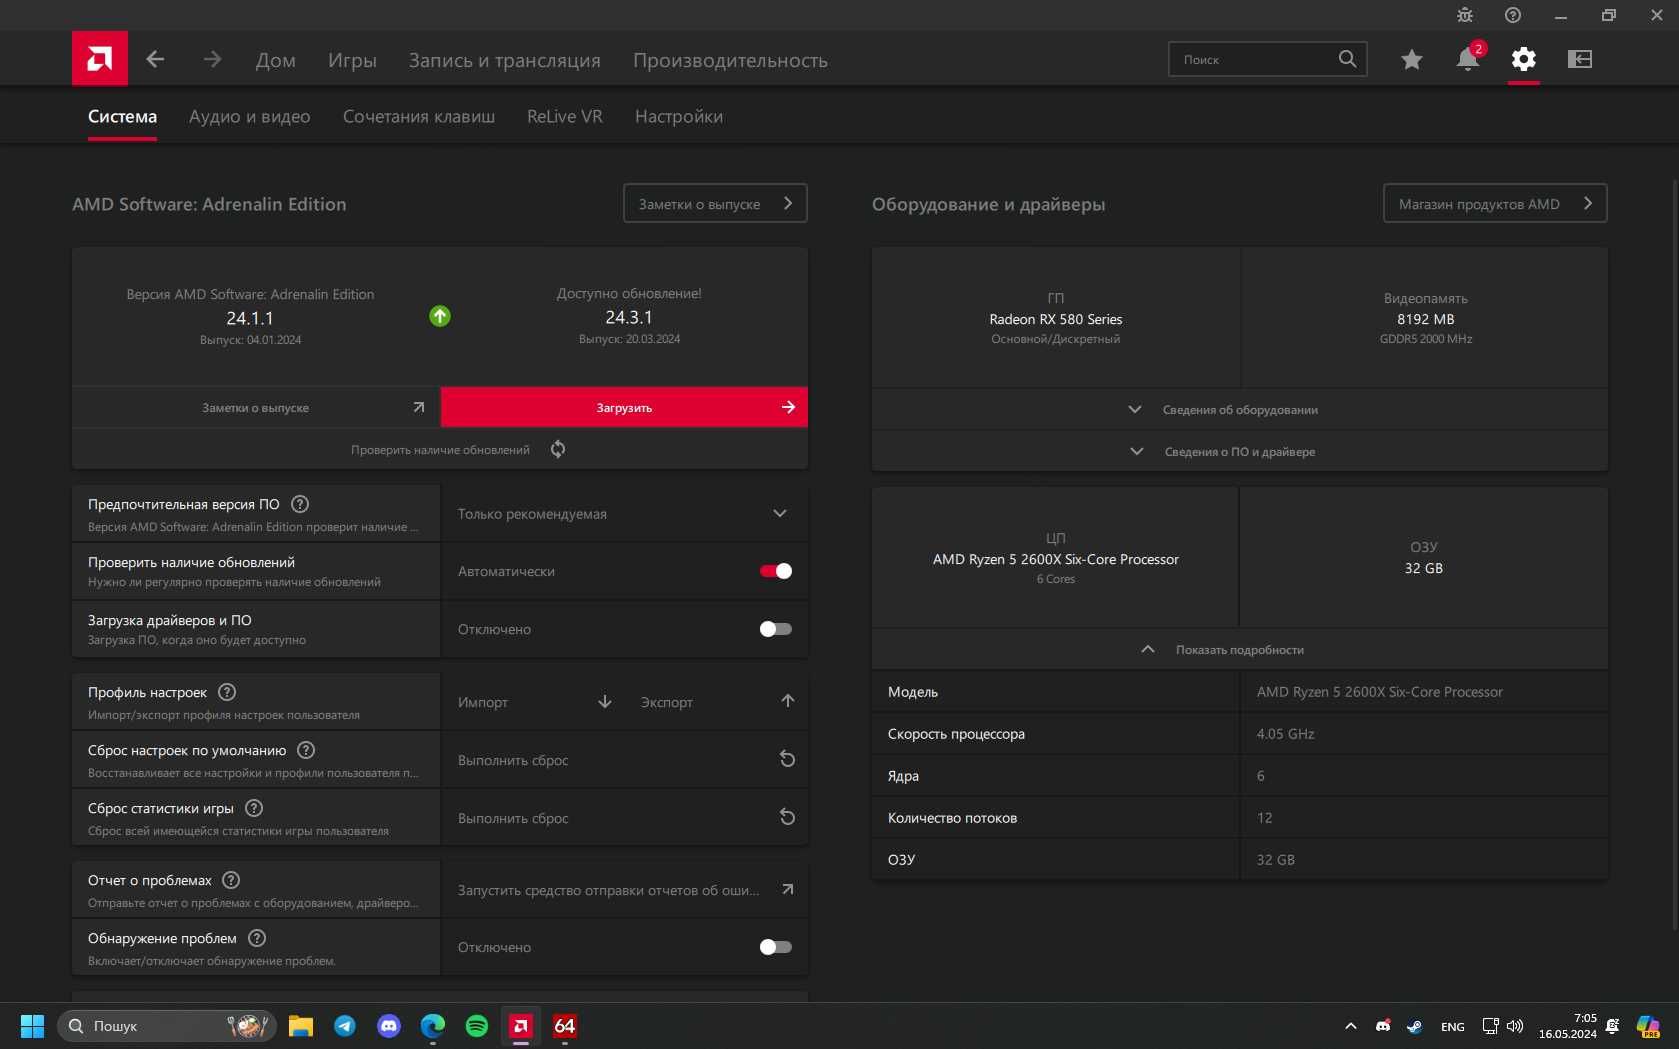The image size is (1679, 1049).
Task: Click the Импорт profile button
Action: pos(533,702)
